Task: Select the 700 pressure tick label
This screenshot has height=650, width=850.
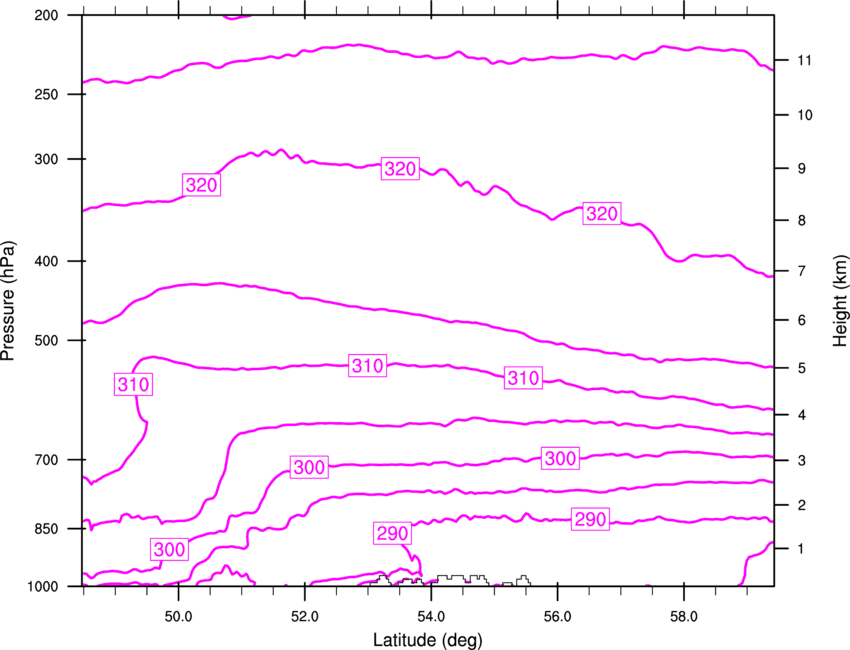Action: [46, 460]
